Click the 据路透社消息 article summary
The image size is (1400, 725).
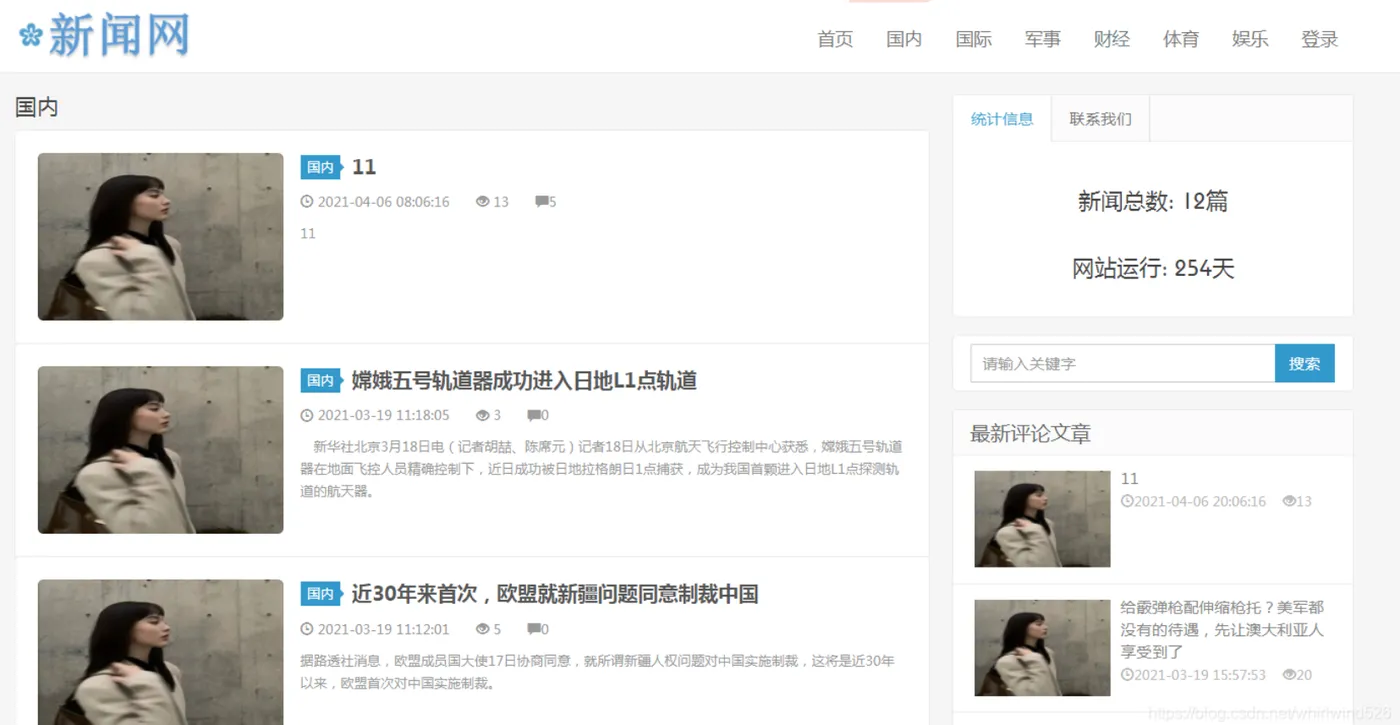click(x=598, y=672)
